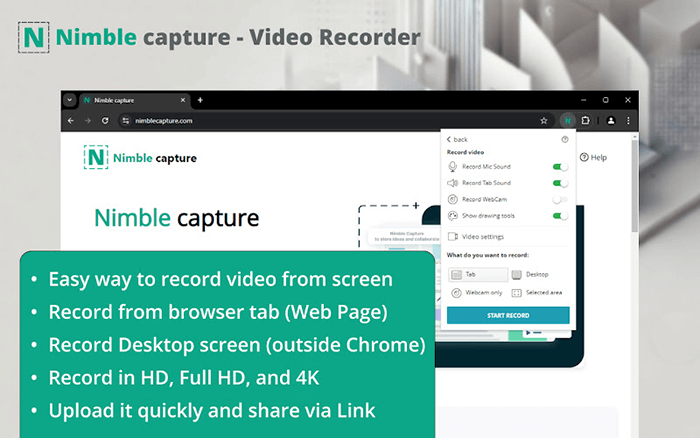Open the browser Extensions puzzle icon

[x=586, y=120]
